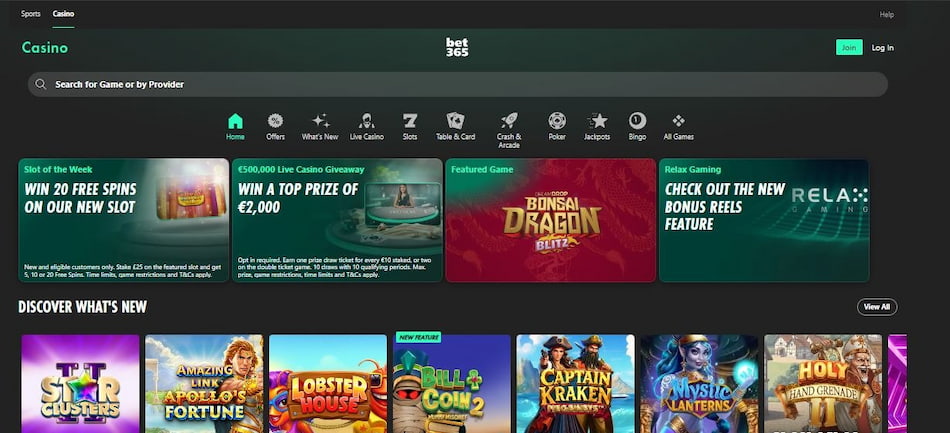Image resolution: width=950 pixels, height=433 pixels.
Task: Launch the Captain Kraken game tile
Action: pyautogui.click(x=576, y=384)
